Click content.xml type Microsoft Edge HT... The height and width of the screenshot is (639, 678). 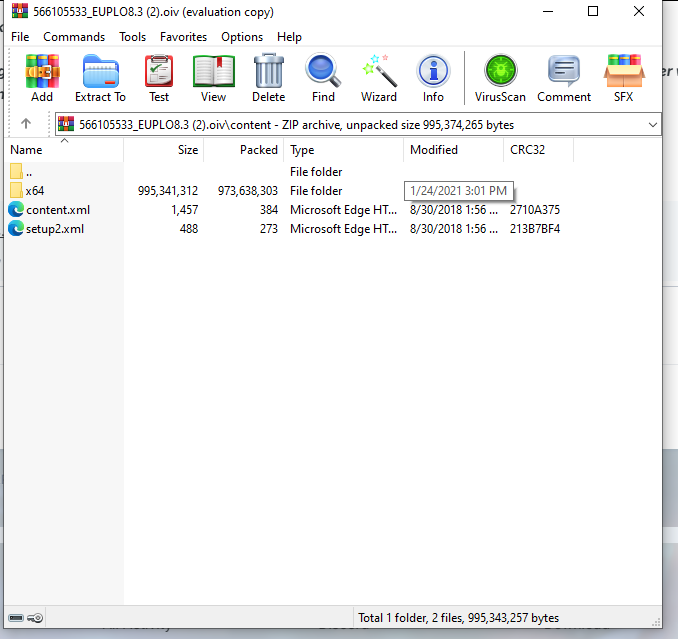343,210
